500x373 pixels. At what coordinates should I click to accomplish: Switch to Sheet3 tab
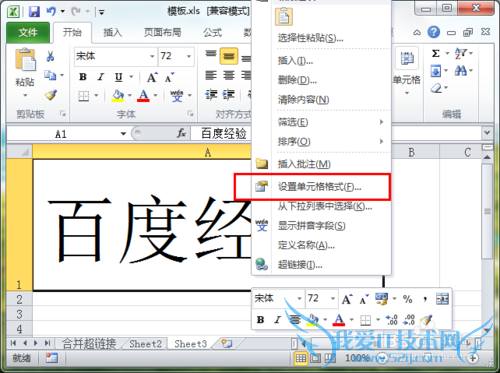tap(191, 344)
